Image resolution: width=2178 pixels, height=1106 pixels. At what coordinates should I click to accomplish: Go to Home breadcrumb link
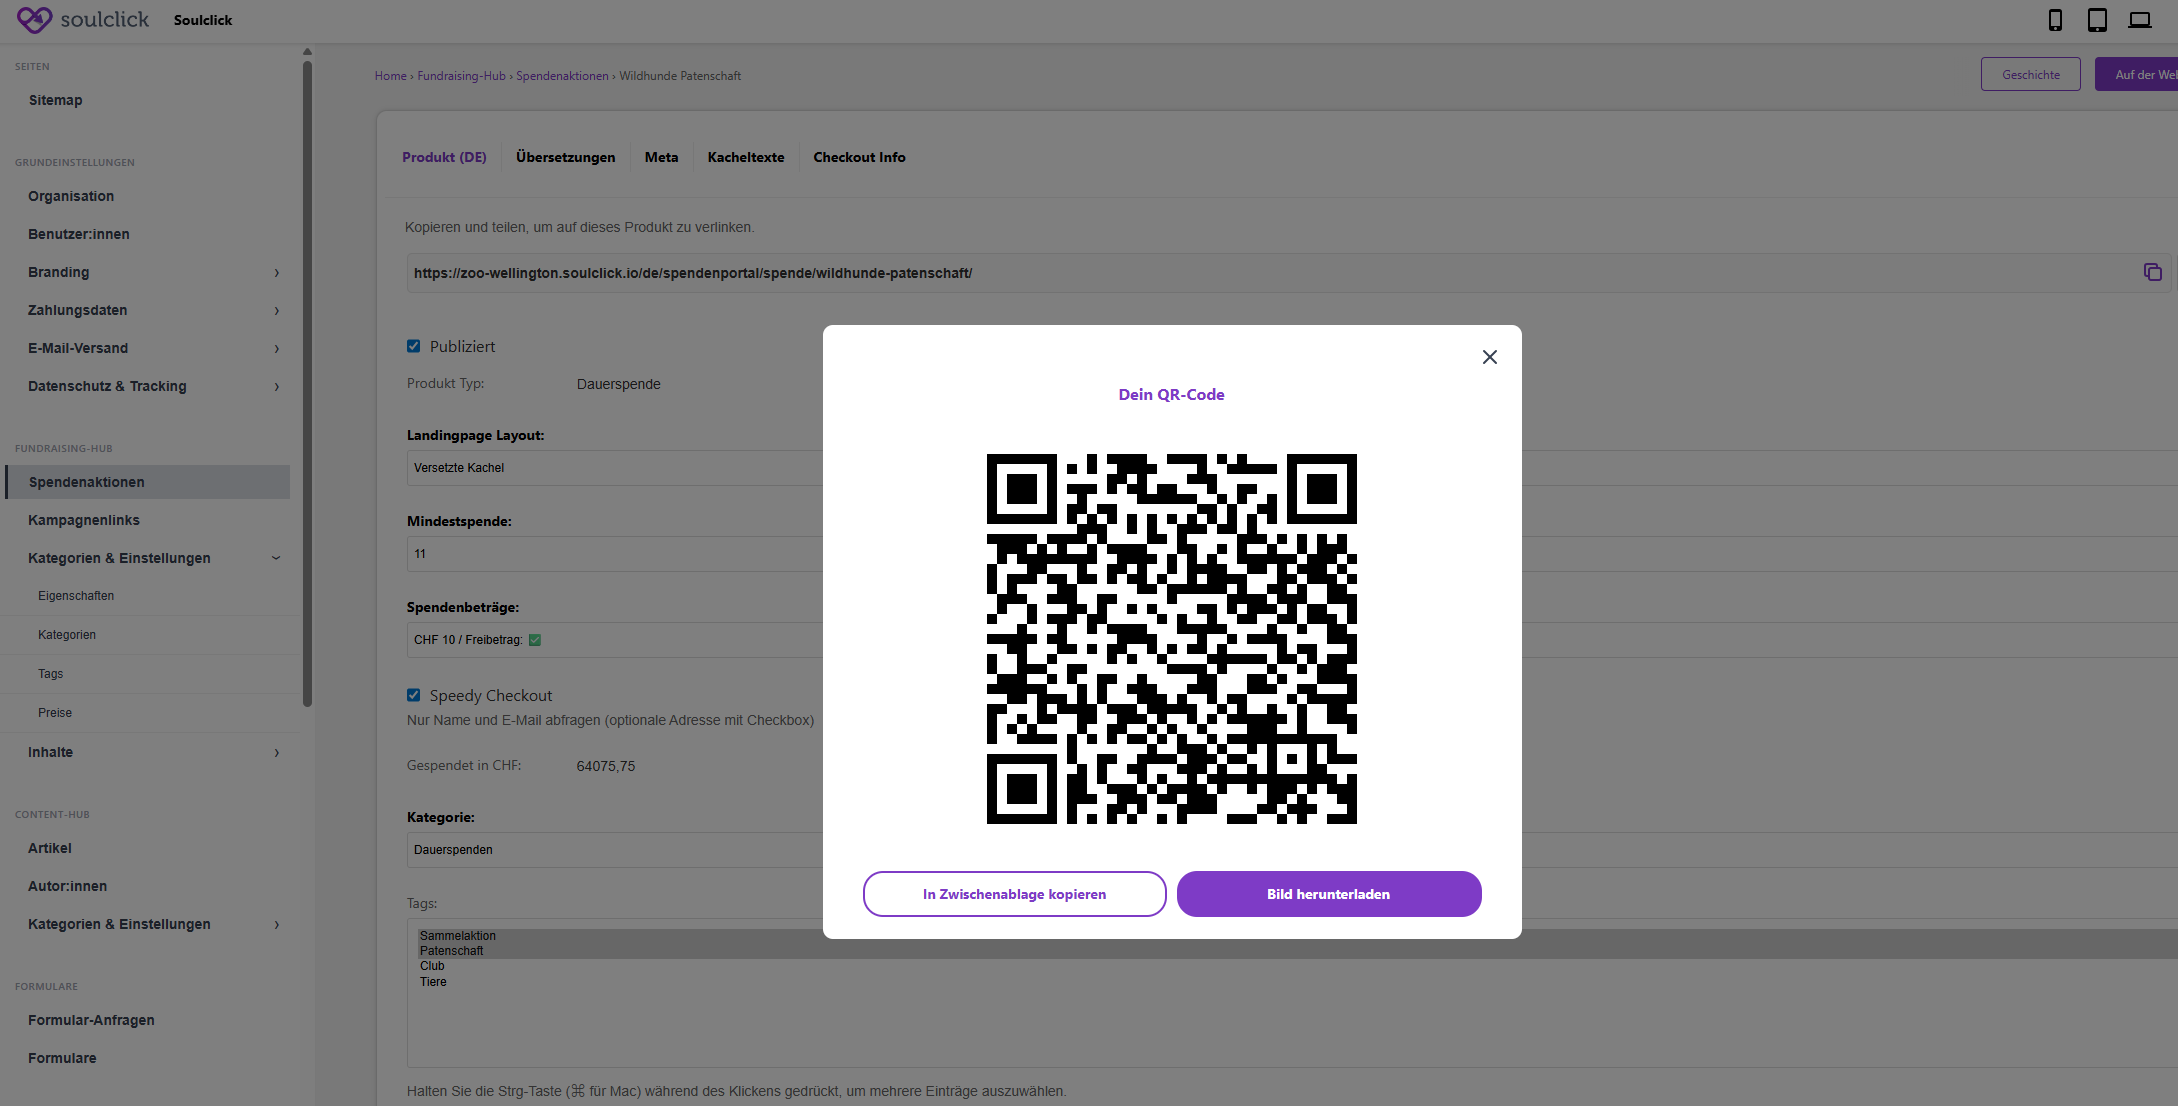point(390,76)
